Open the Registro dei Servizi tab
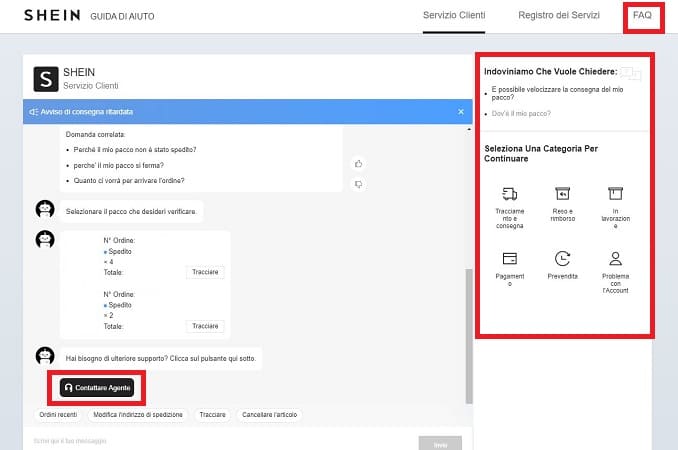Image resolution: width=678 pixels, height=450 pixels. pyautogui.click(x=559, y=15)
